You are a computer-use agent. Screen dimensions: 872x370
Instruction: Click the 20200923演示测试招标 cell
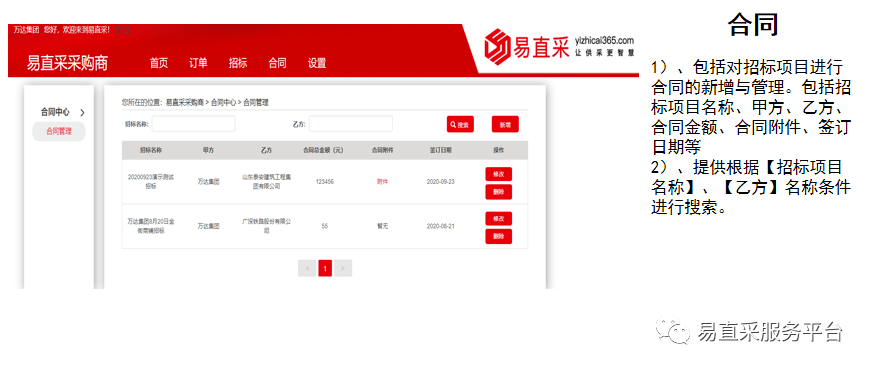(151, 182)
